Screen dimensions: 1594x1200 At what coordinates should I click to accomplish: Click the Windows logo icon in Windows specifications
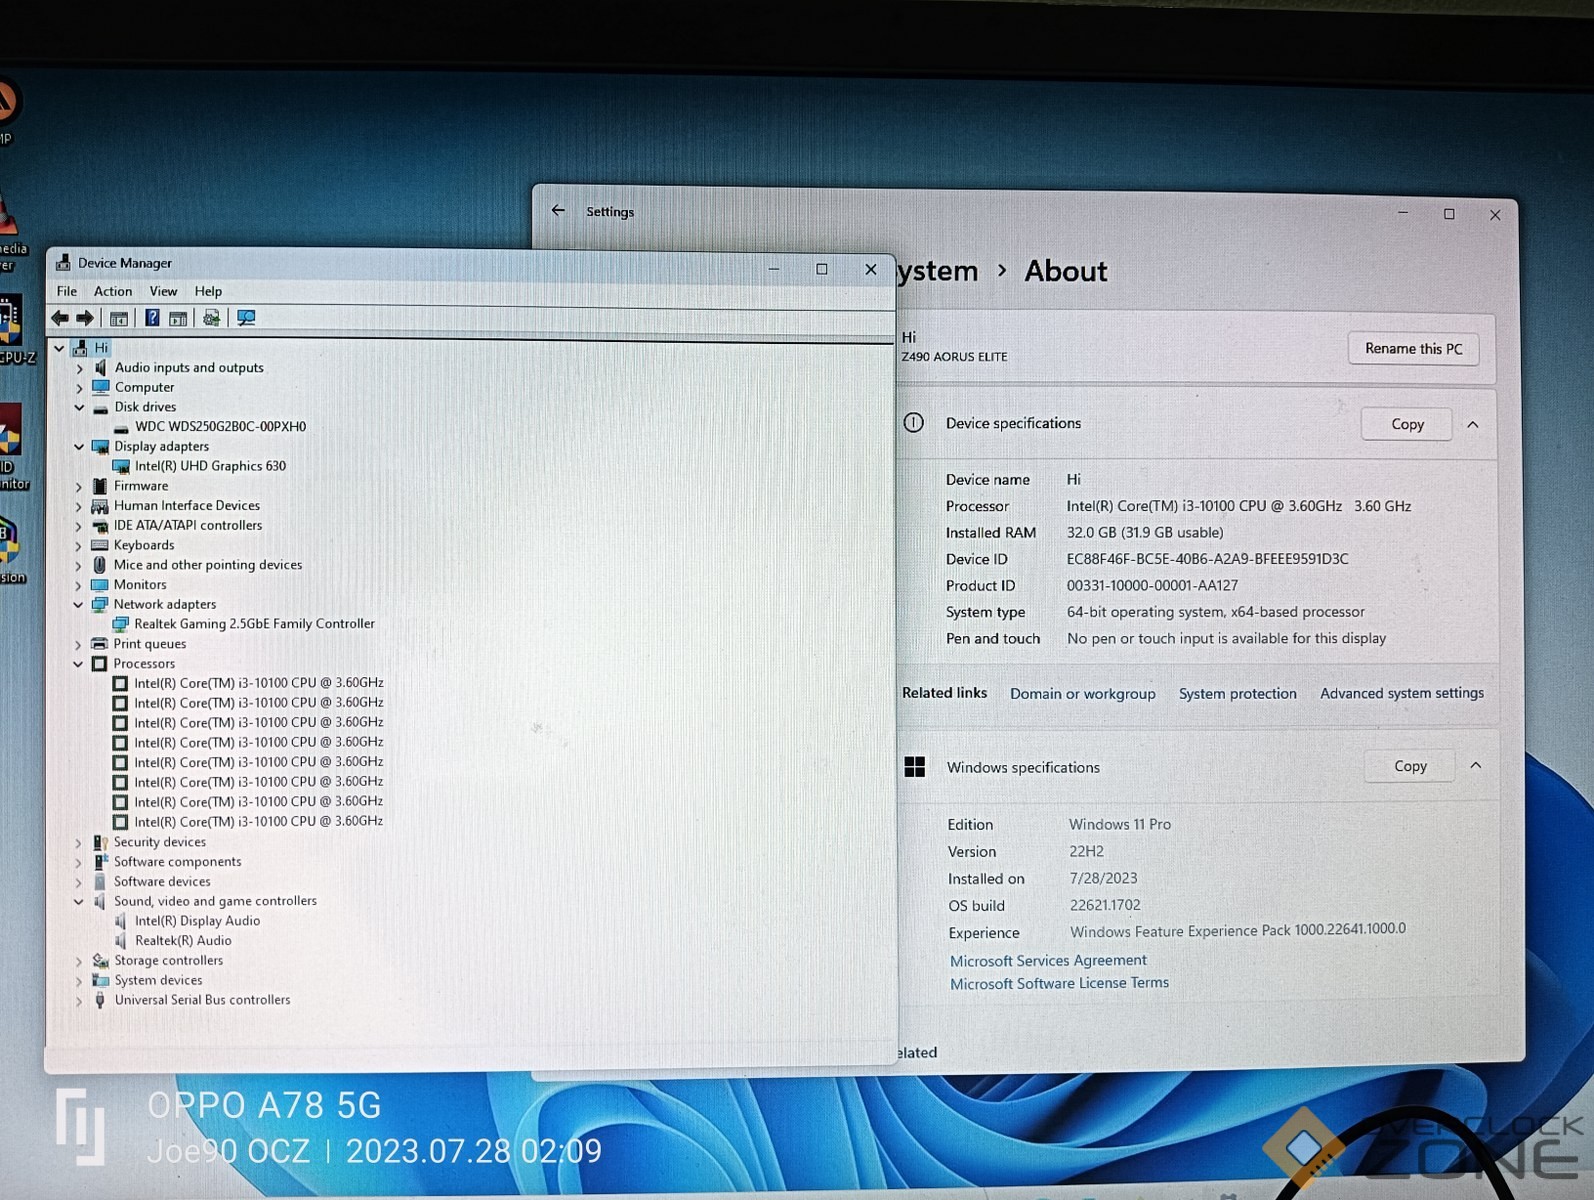914,767
